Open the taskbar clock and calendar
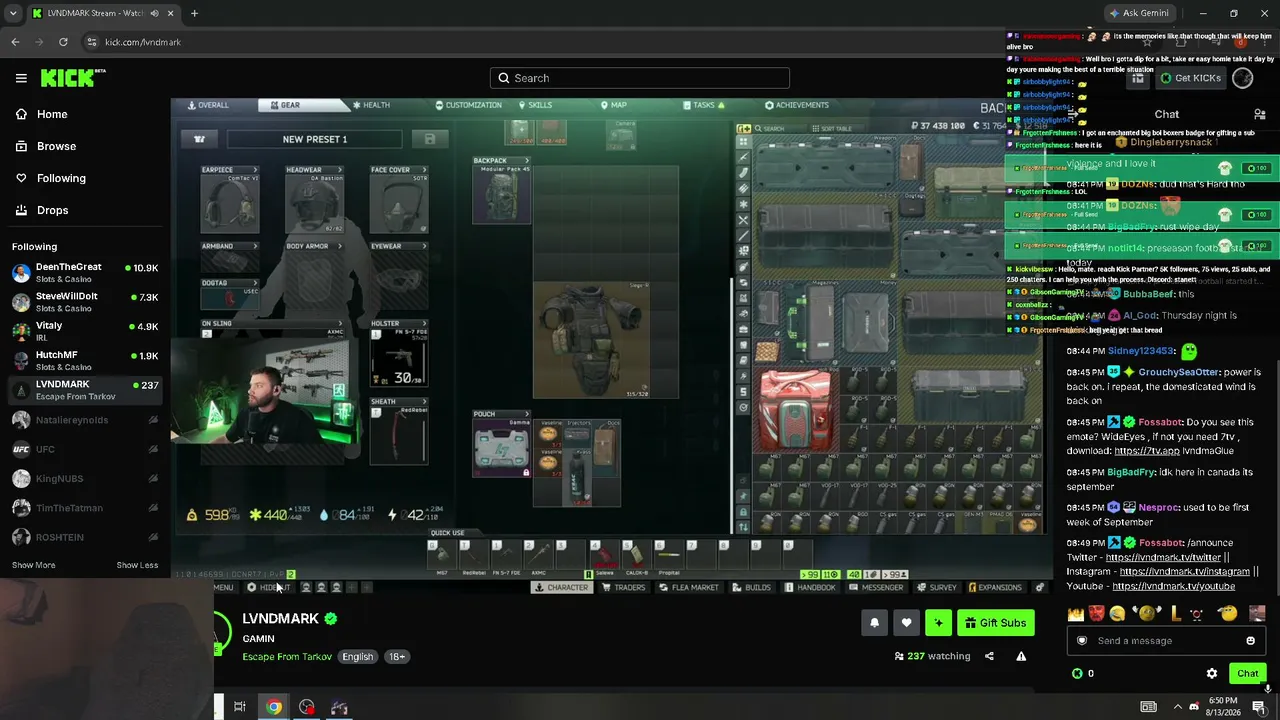 pos(1223,707)
